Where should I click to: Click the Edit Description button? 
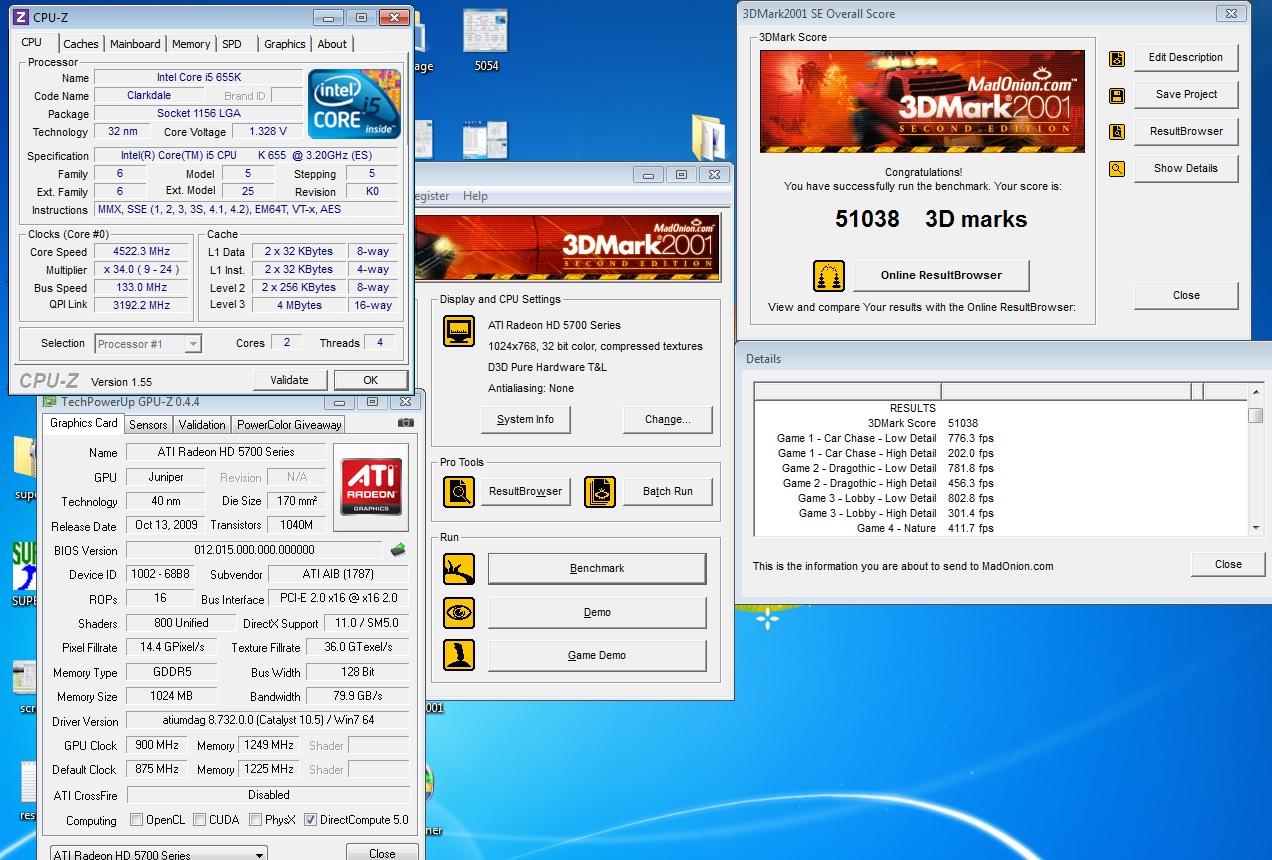tap(1186, 57)
